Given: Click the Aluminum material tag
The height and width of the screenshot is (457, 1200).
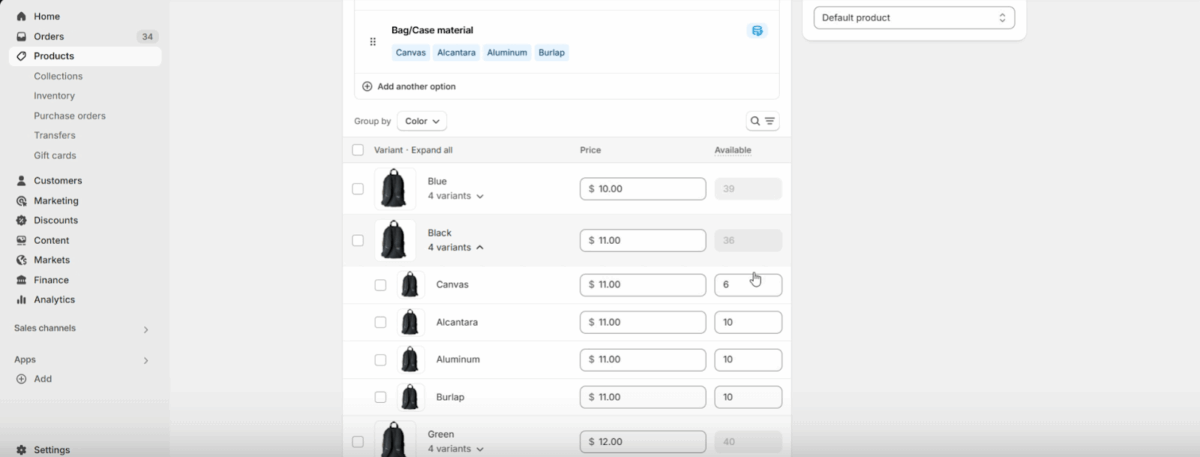Looking at the screenshot, I should click(x=507, y=52).
